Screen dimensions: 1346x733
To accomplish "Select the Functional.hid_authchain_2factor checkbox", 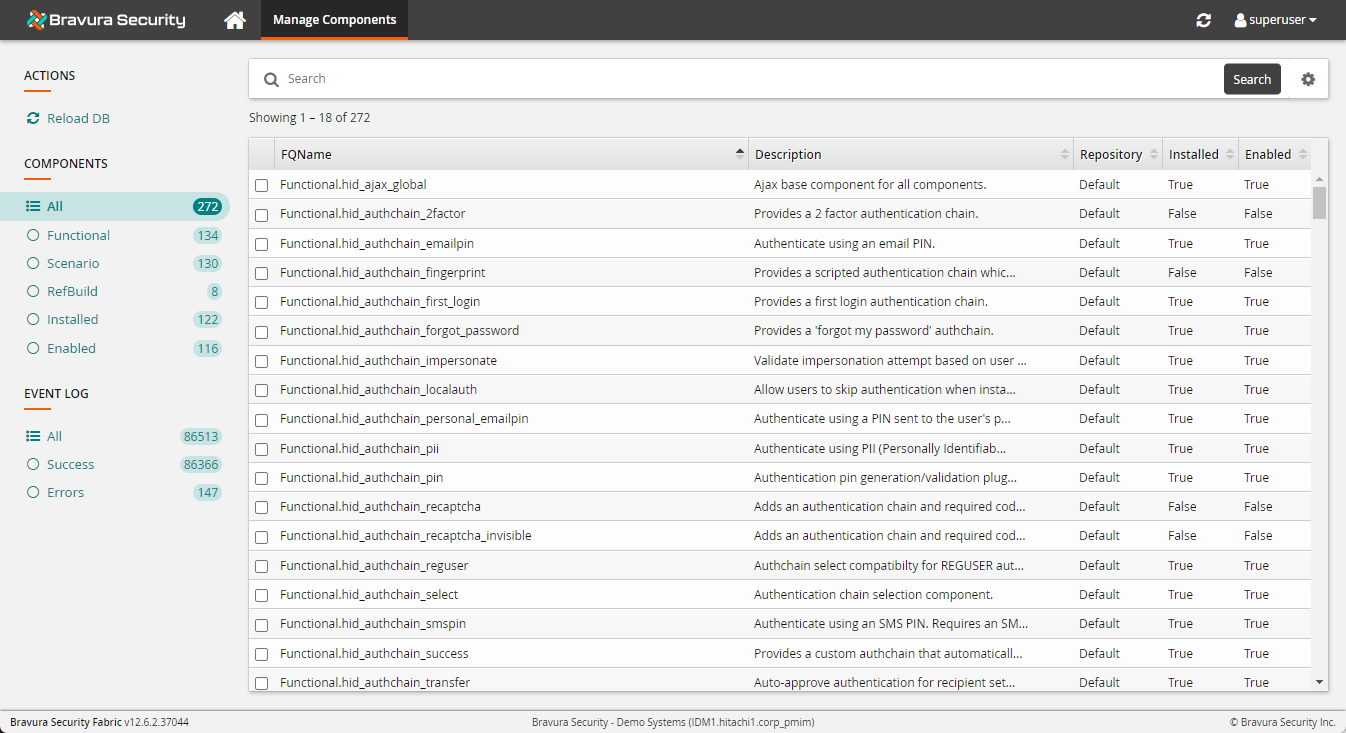I will (x=261, y=213).
